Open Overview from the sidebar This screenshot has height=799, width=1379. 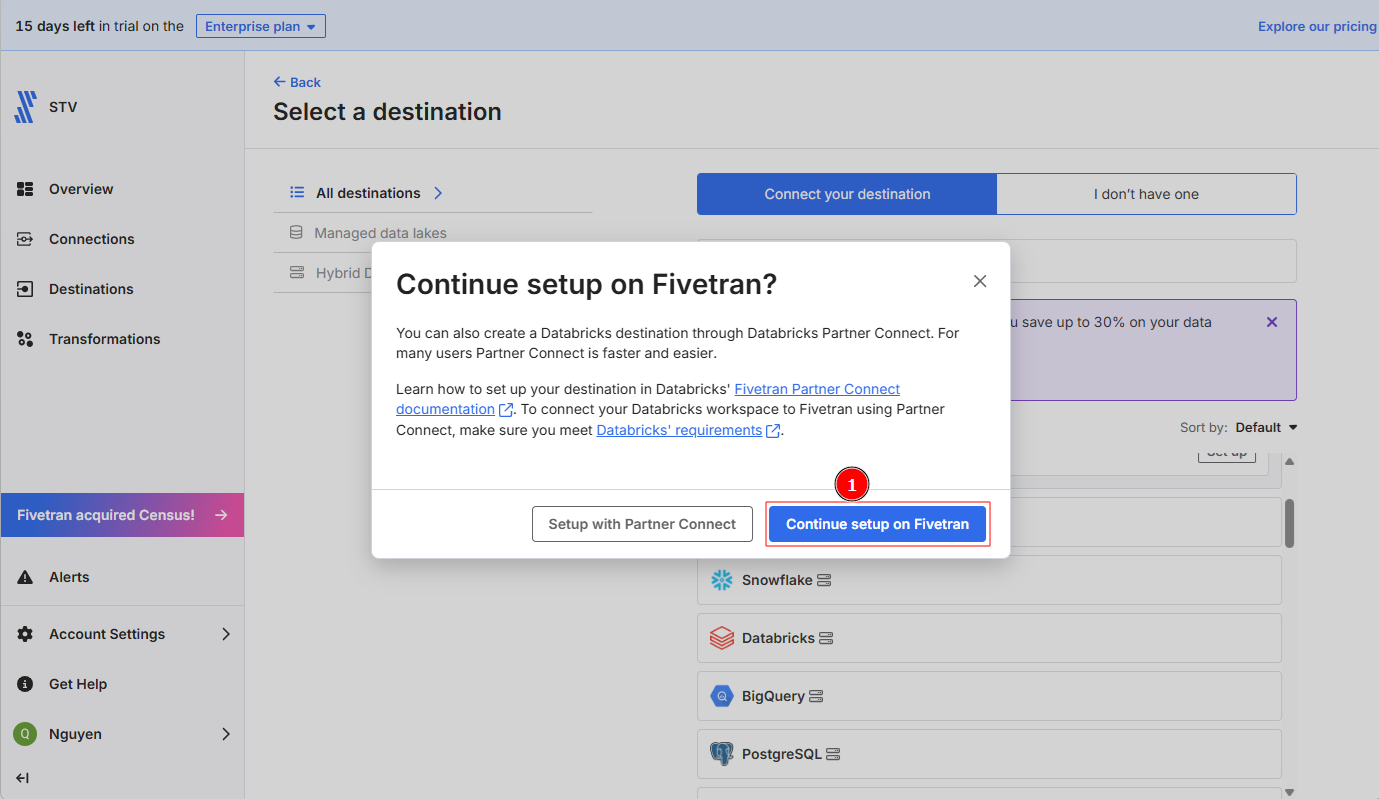coord(80,189)
